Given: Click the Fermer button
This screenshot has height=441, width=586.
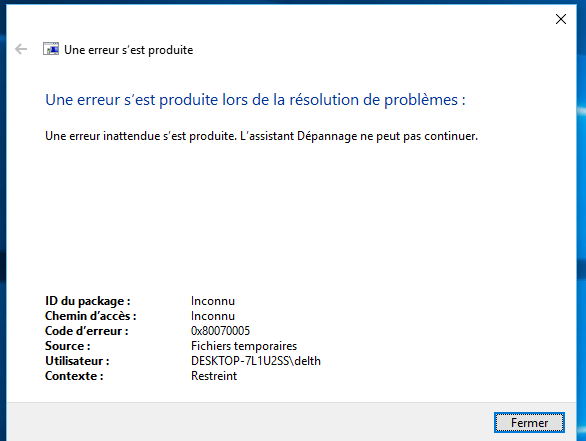Looking at the screenshot, I should (x=529, y=423).
